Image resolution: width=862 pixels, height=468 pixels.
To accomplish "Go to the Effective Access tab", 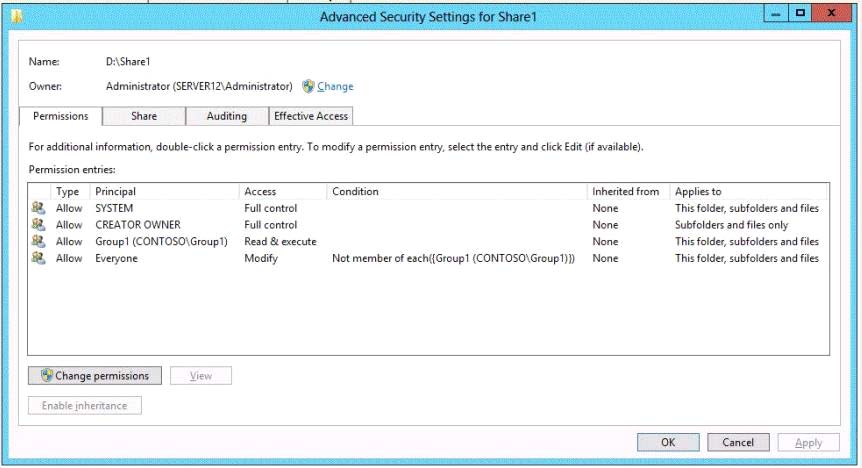I will coord(312,116).
